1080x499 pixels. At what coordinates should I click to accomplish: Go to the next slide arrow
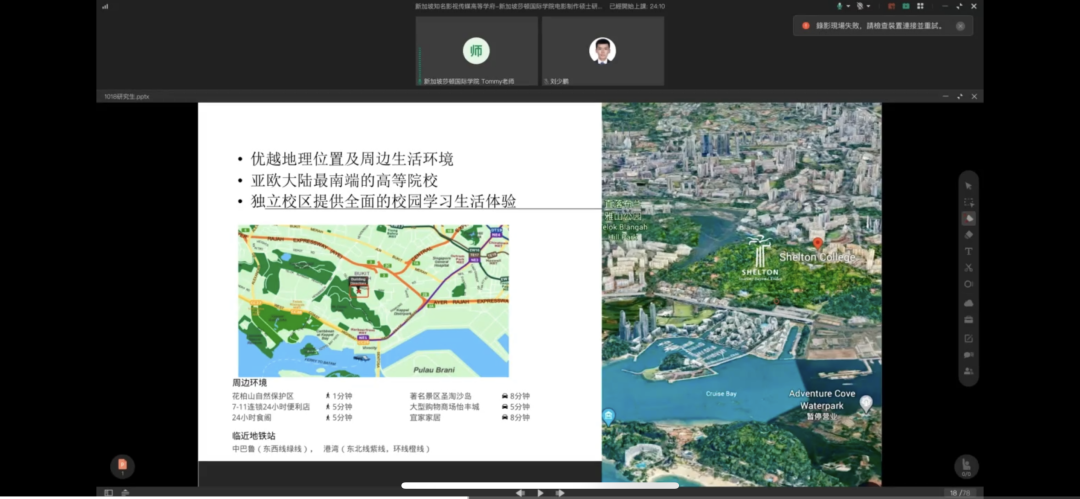pos(562,493)
